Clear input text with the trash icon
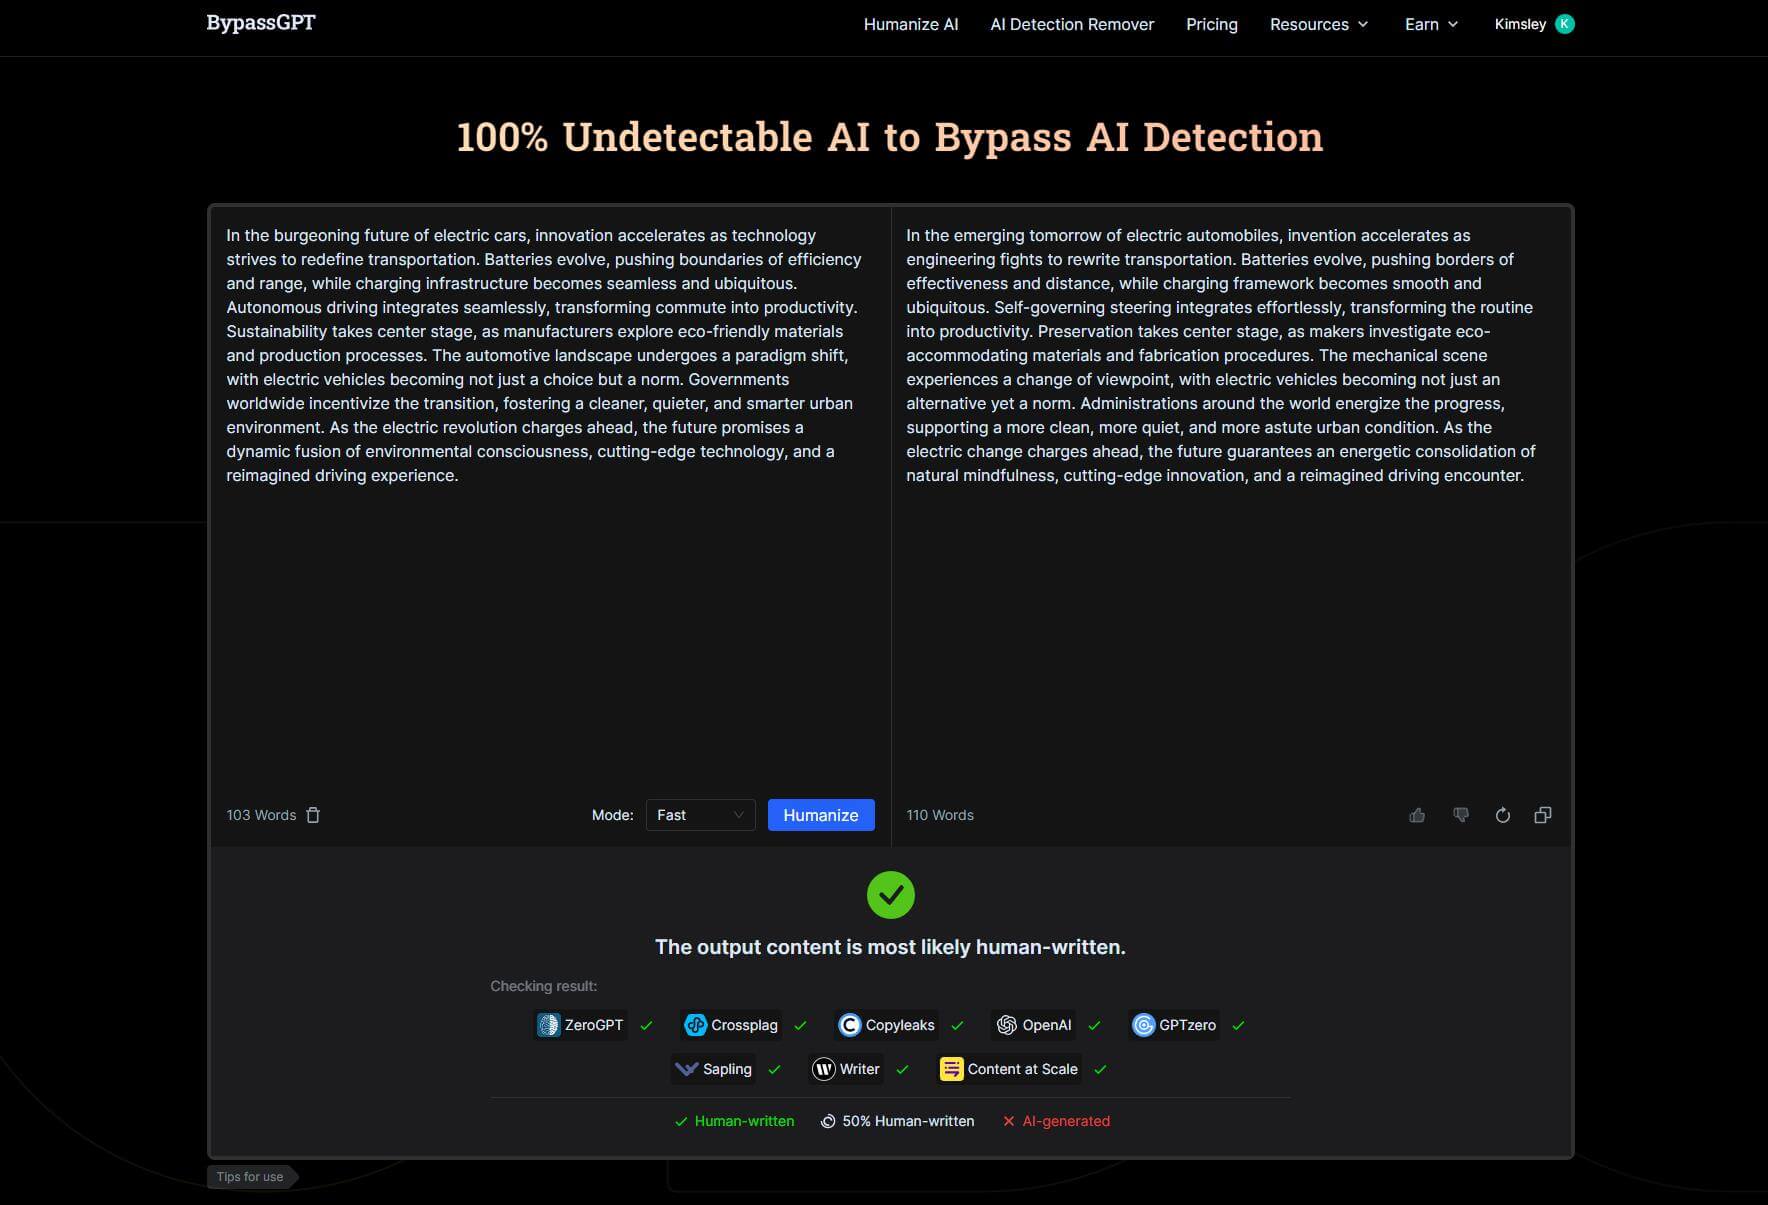This screenshot has height=1205, width=1768. 313,815
